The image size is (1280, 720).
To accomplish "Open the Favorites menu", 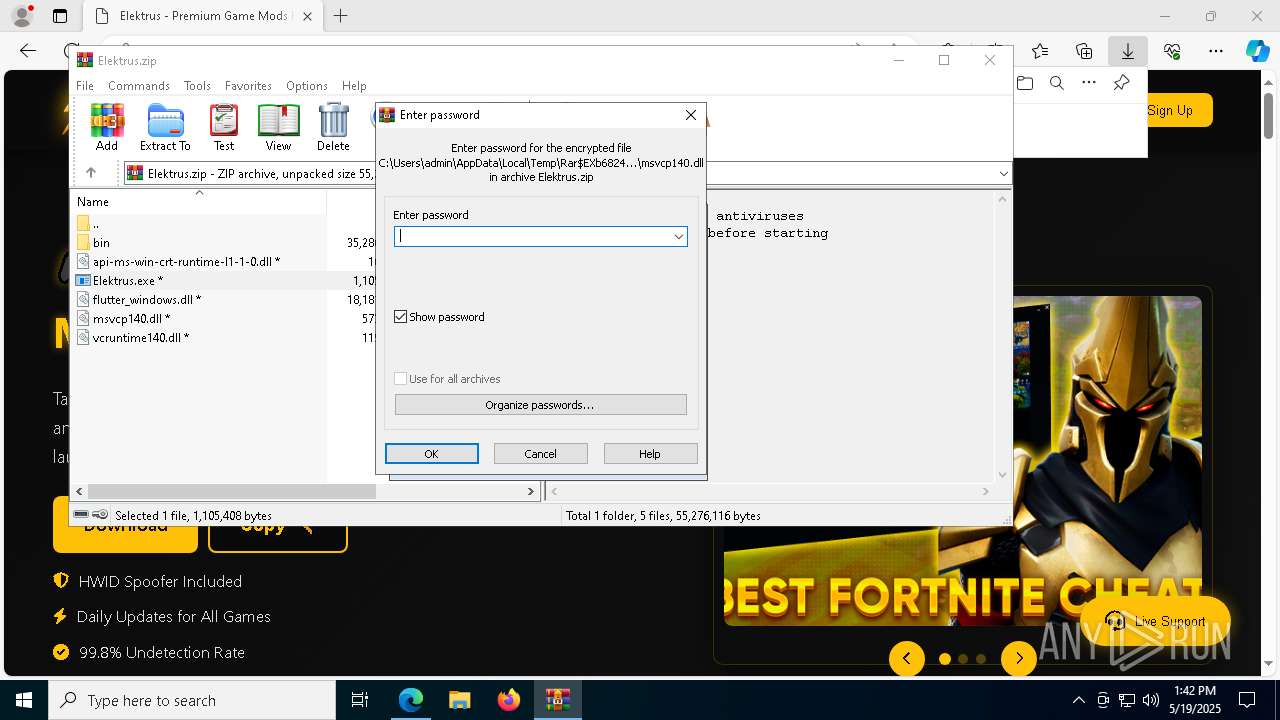I will 248,86.
